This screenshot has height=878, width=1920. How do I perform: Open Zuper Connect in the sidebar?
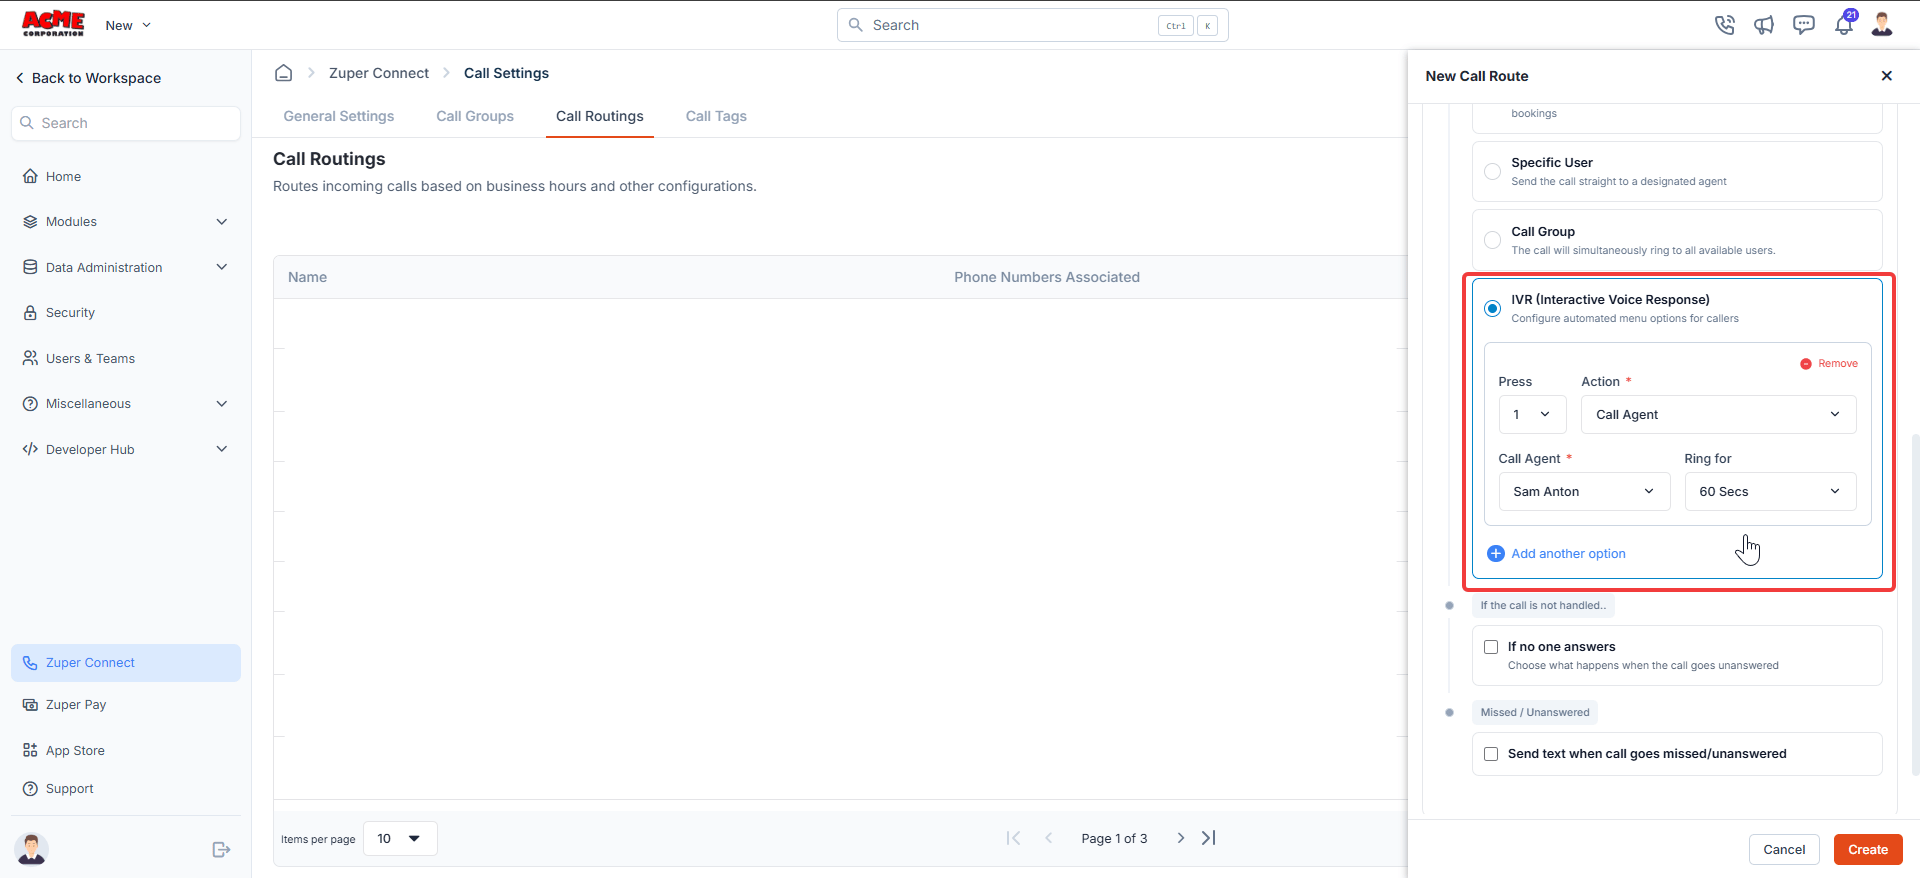coord(125,663)
